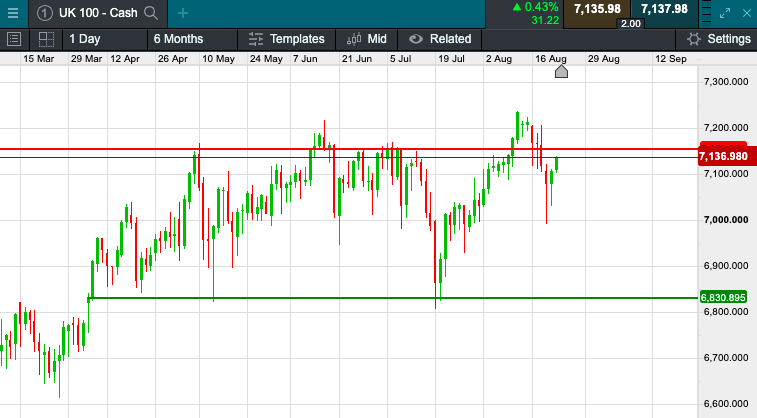The width and height of the screenshot is (757, 418).
Task: Click the window layout icon near top right
Action: click(706, 13)
